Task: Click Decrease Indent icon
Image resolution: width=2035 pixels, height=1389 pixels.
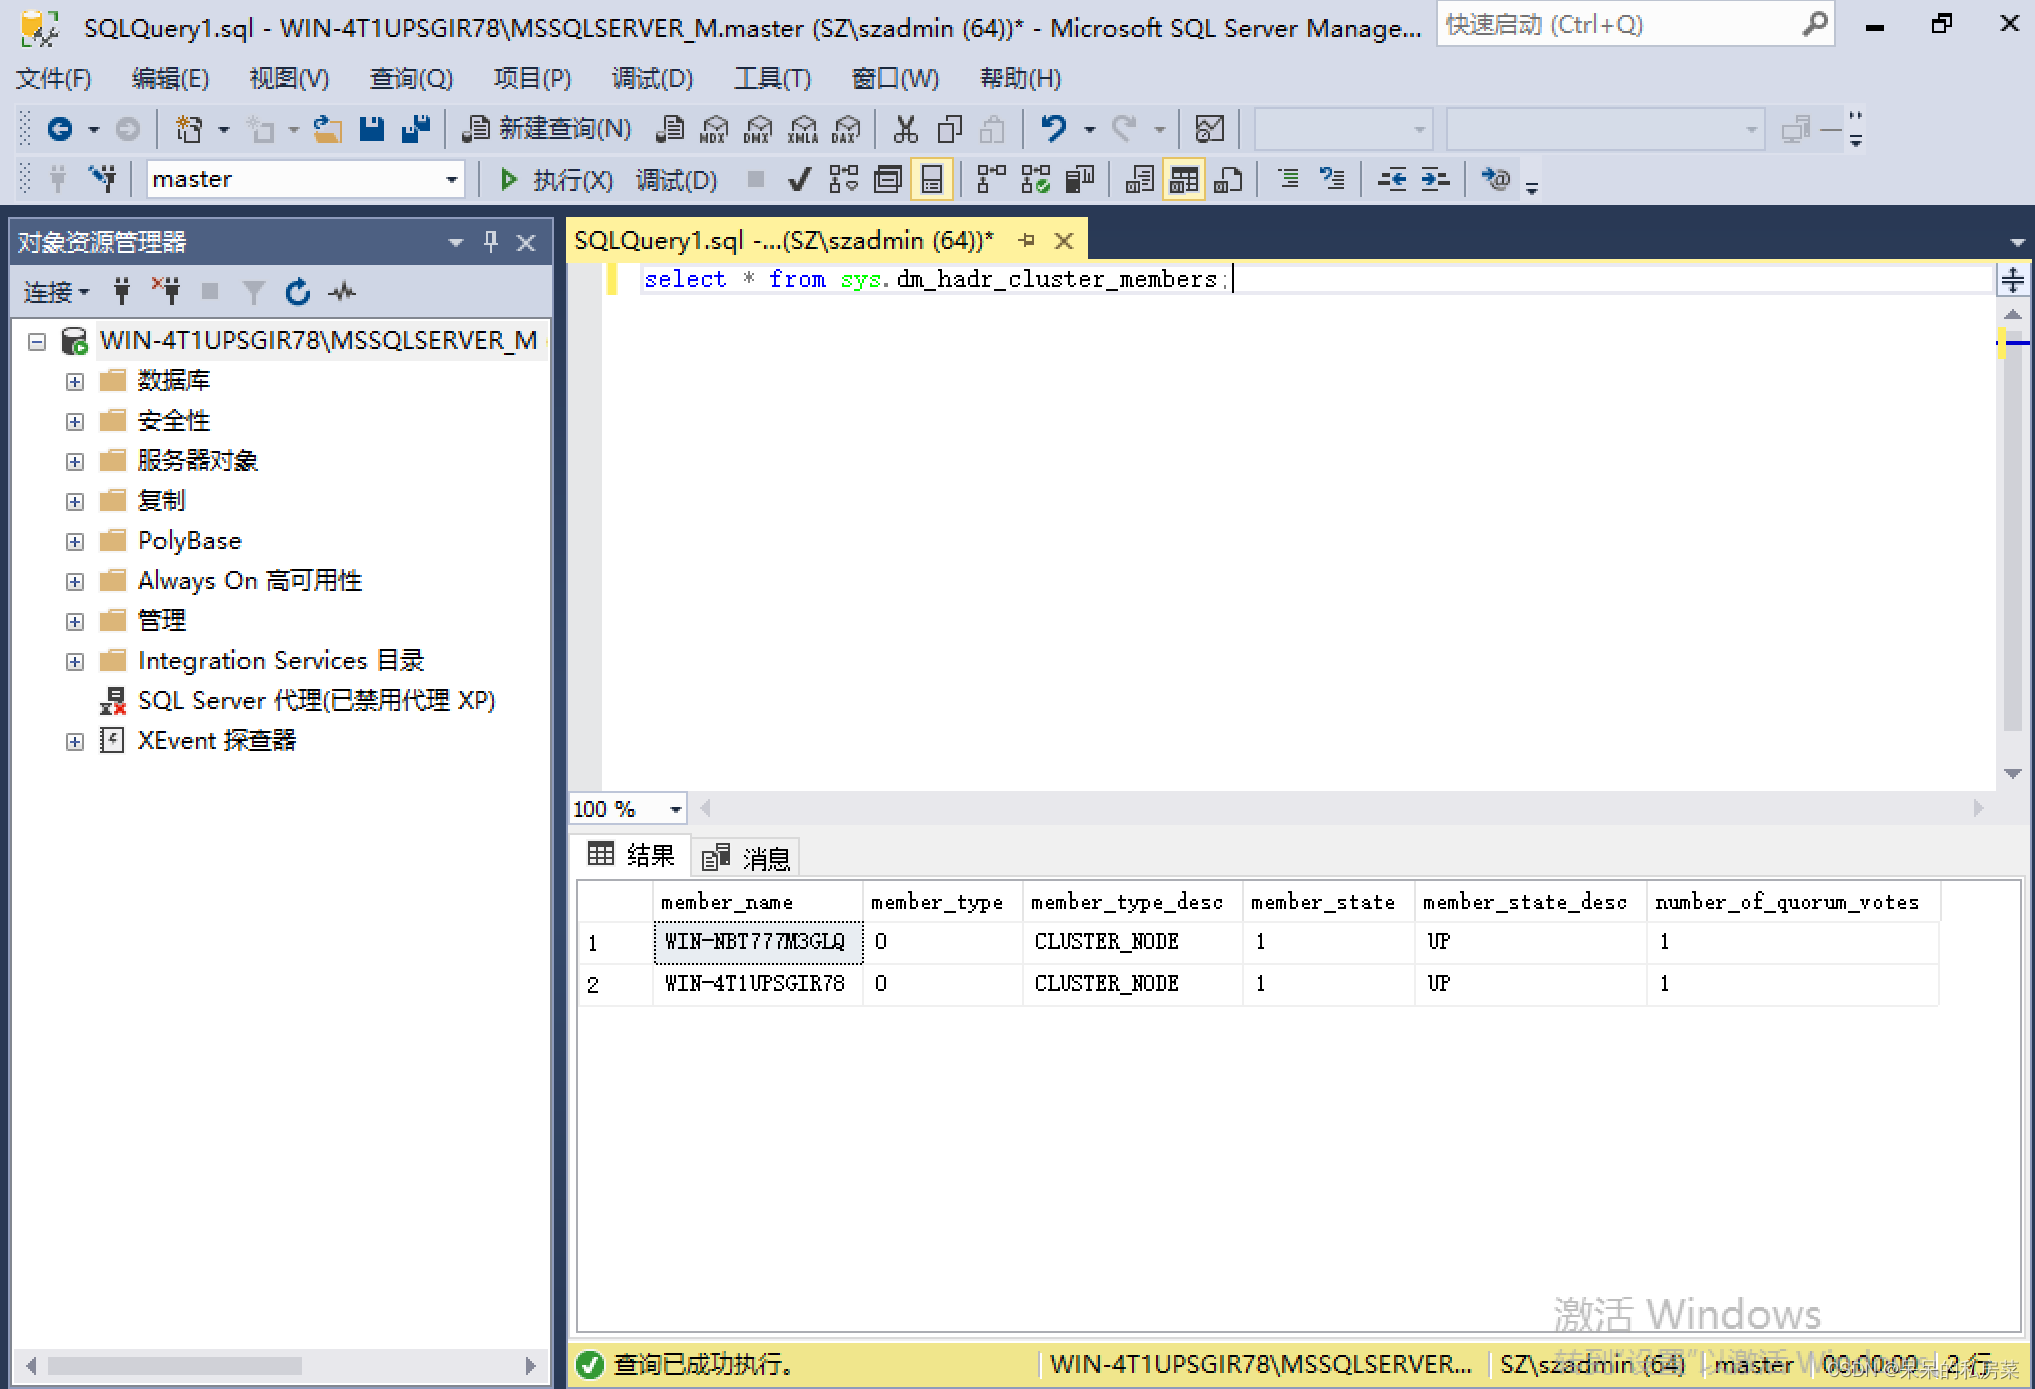Action: point(1391,180)
